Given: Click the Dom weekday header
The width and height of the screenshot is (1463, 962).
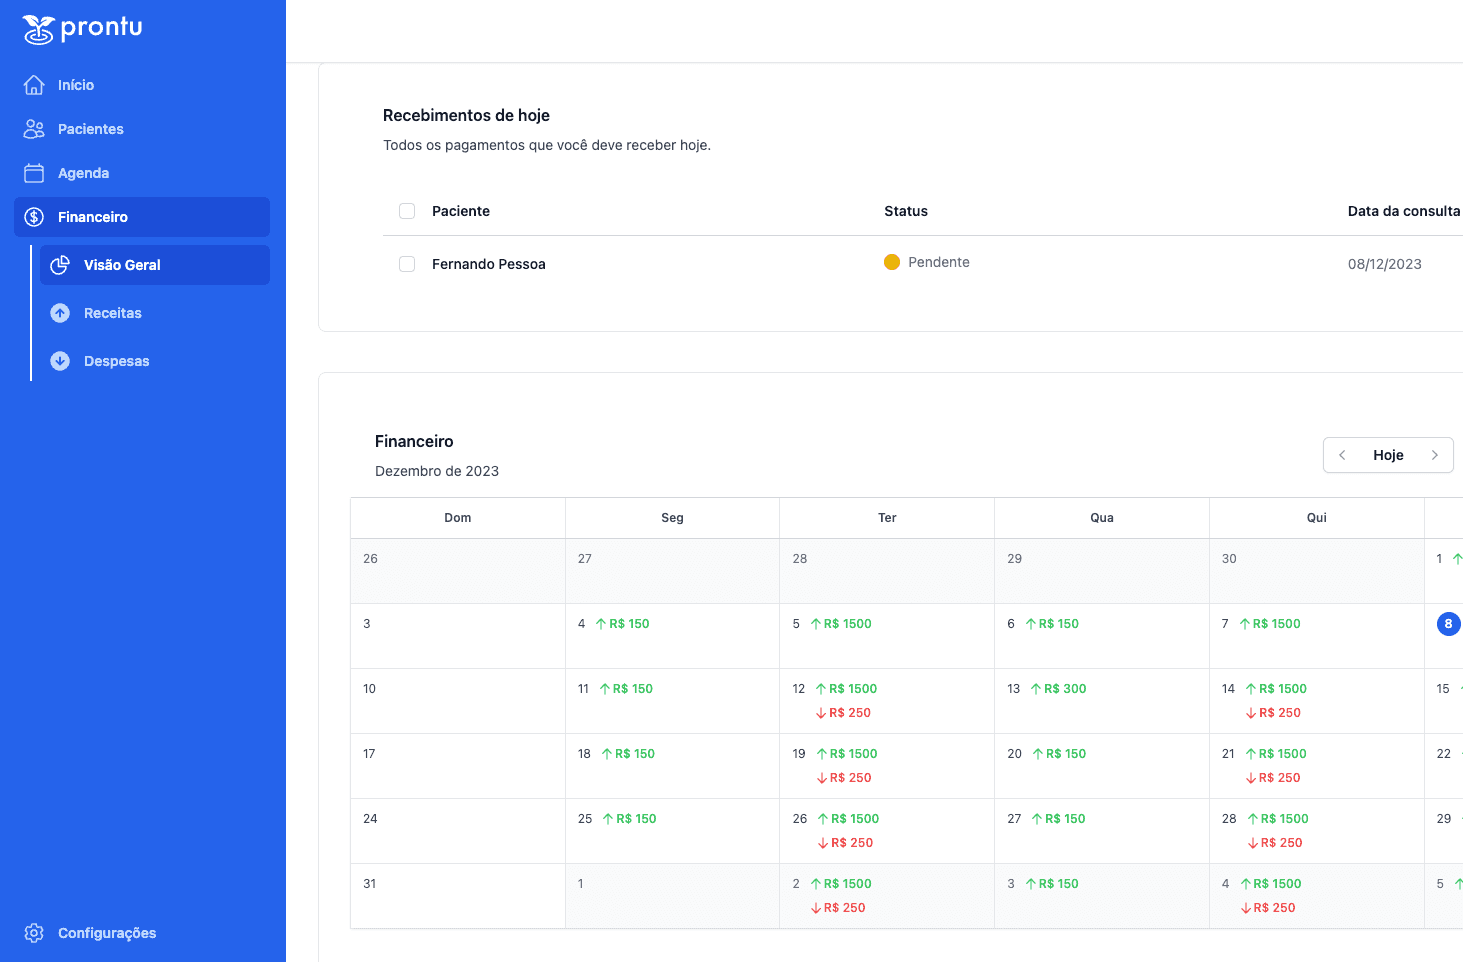Looking at the screenshot, I should pyautogui.click(x=458, y=518).
